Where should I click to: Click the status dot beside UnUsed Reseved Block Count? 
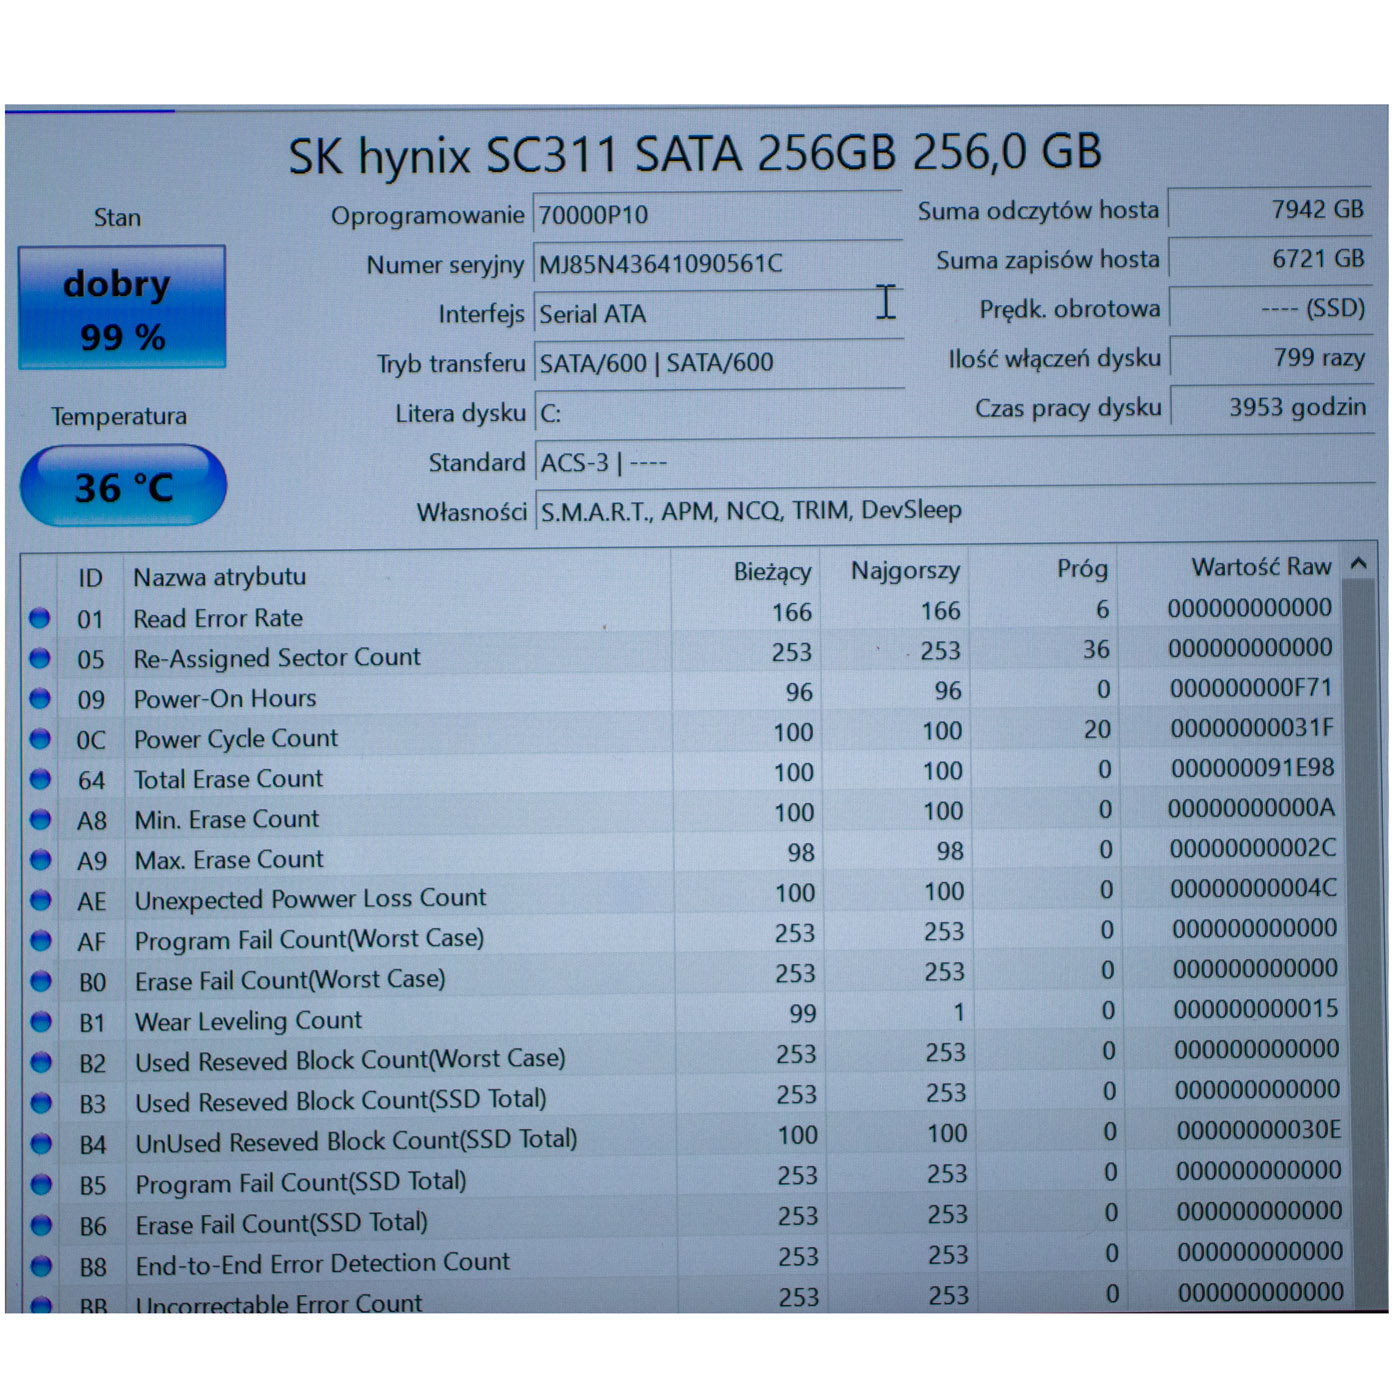(x=40, y=1143)
